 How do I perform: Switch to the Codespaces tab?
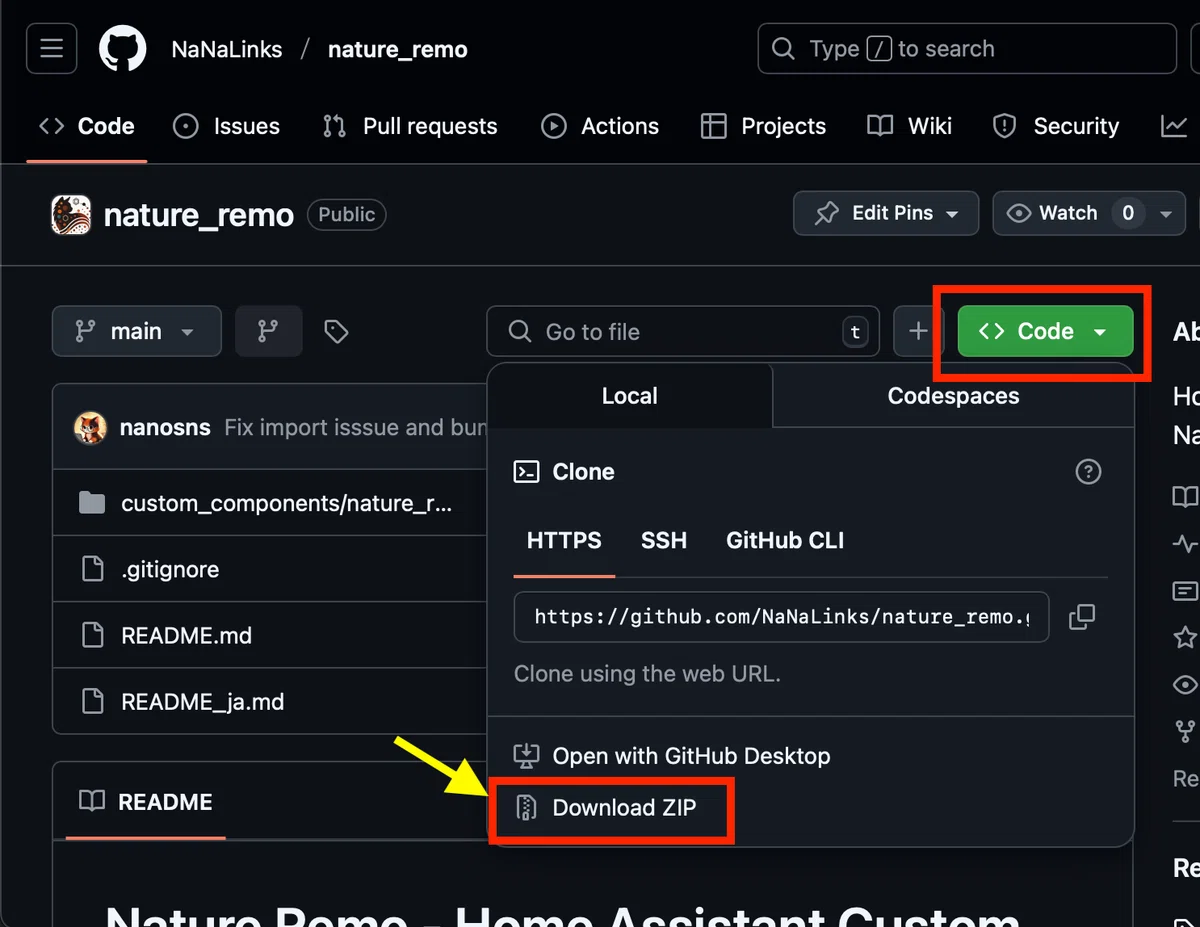tap(953, 396)
